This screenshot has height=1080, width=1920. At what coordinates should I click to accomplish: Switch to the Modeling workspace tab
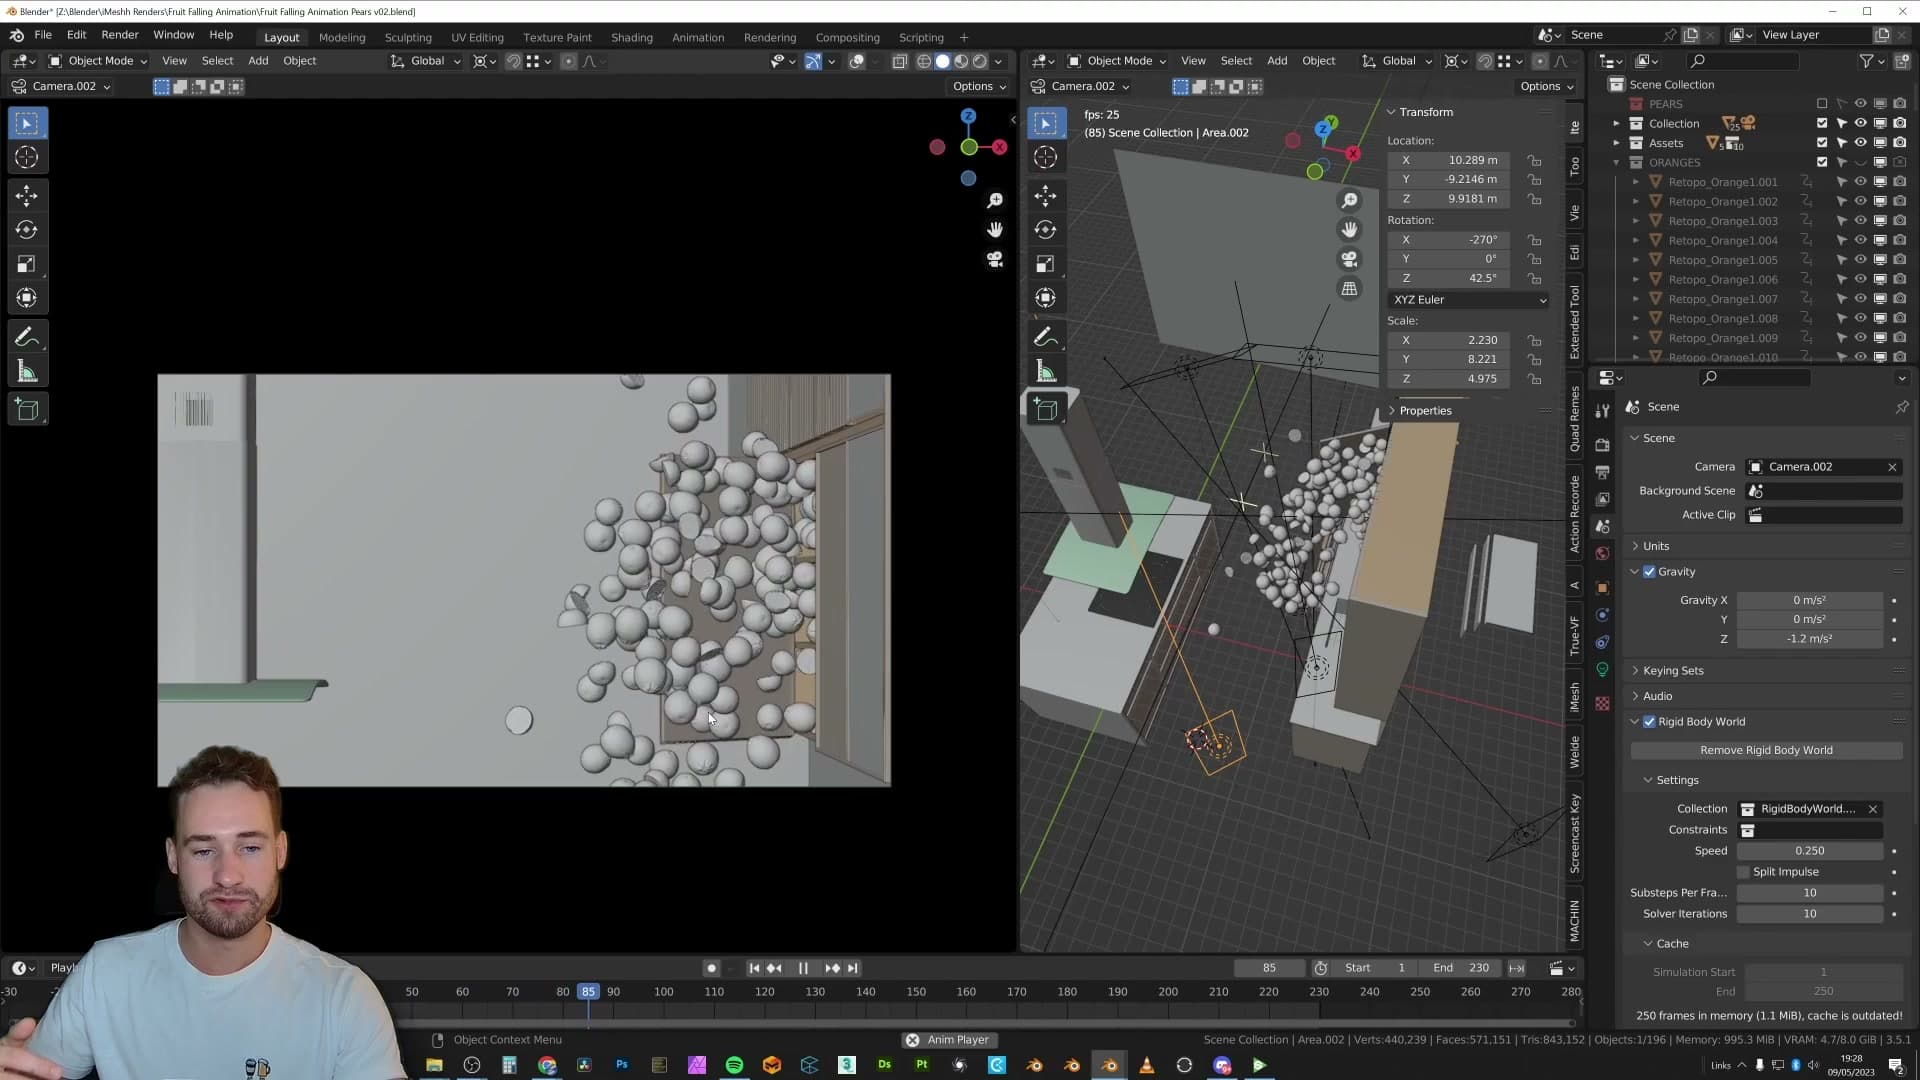tap(342, 37)
